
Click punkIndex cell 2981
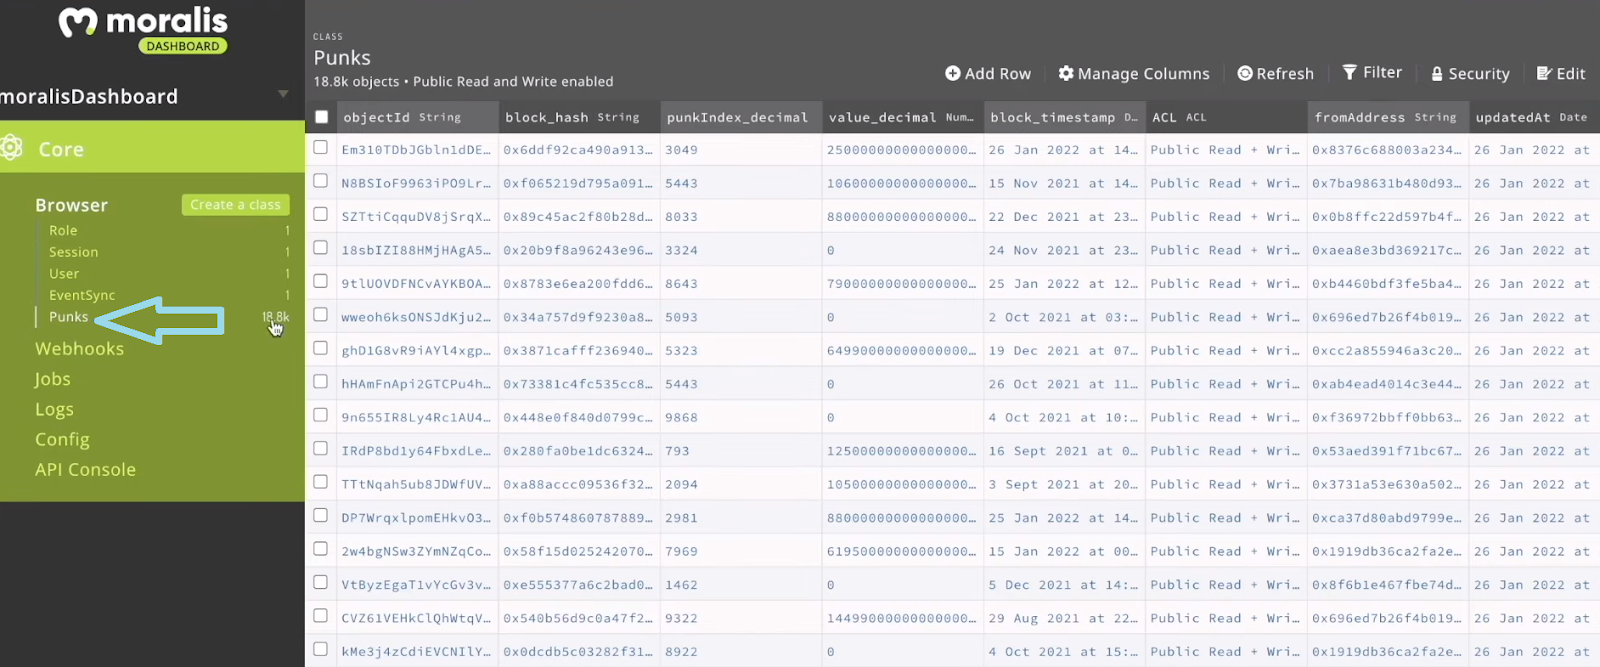point(742,517)
